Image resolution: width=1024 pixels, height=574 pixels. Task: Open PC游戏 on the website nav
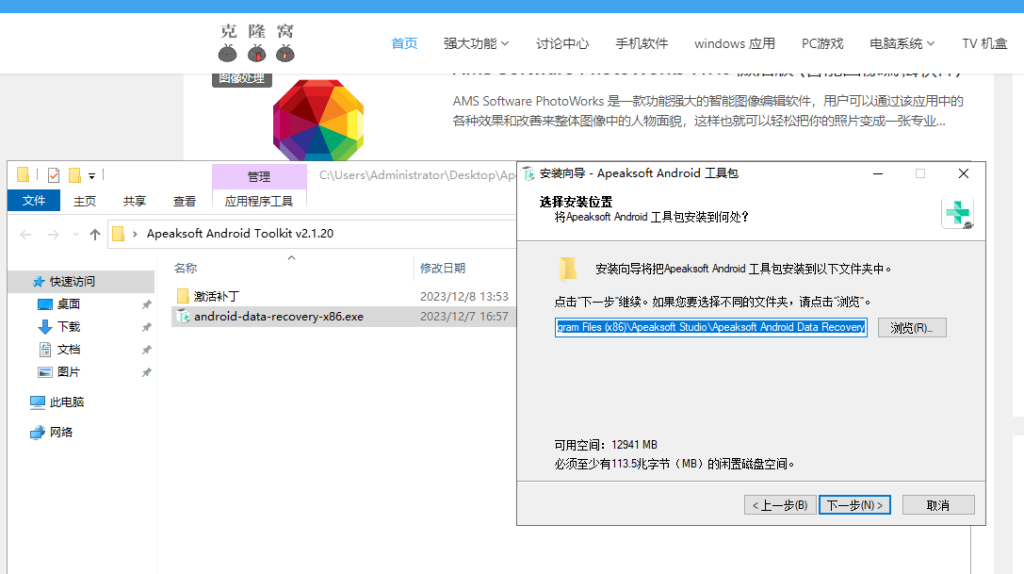tap(822, 44)
